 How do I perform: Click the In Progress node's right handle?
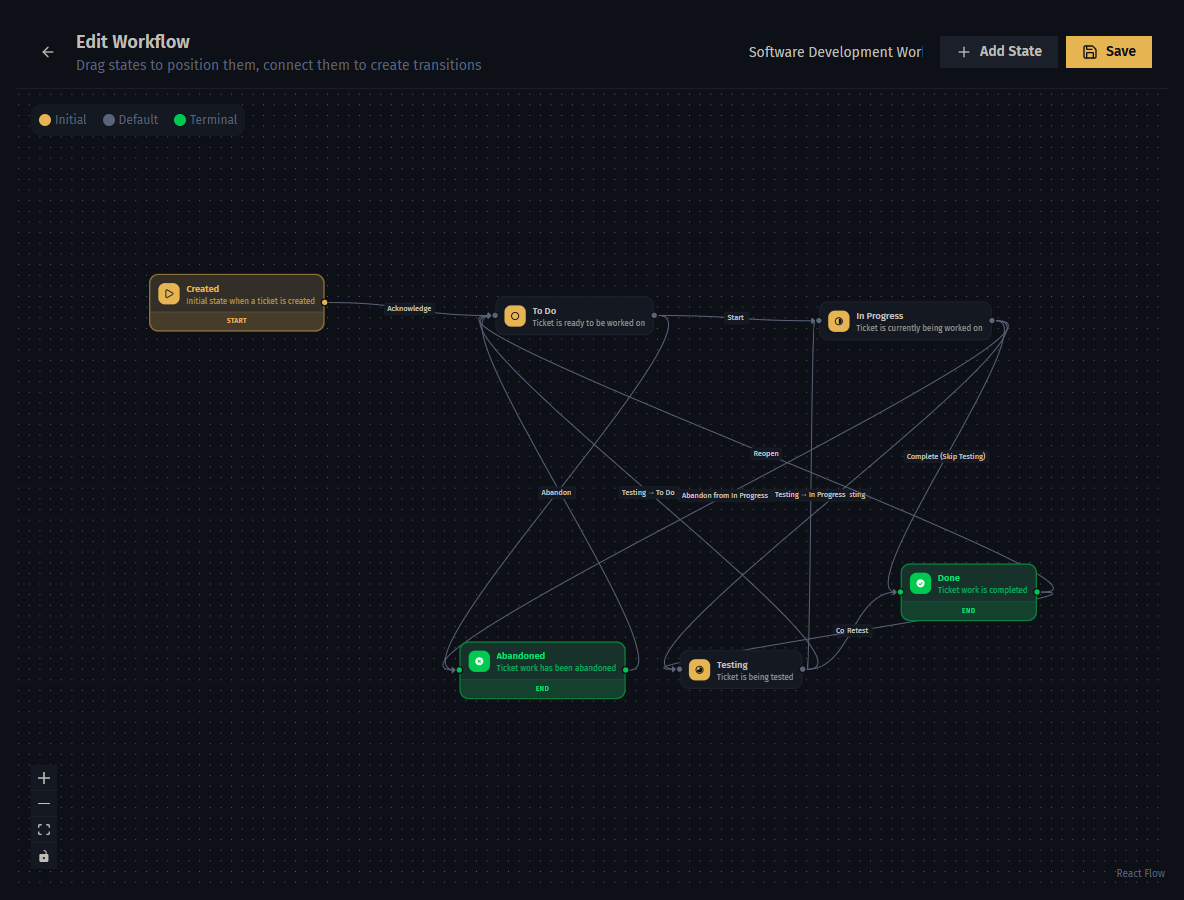[992, 321]
